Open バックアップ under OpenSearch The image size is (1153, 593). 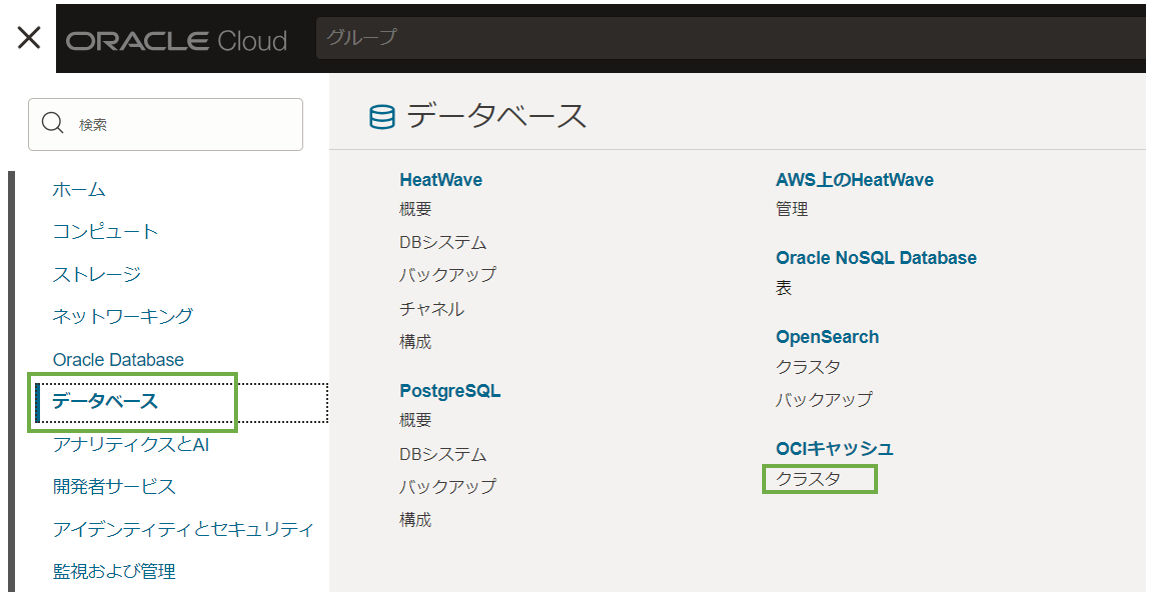[x=824, y=399]
